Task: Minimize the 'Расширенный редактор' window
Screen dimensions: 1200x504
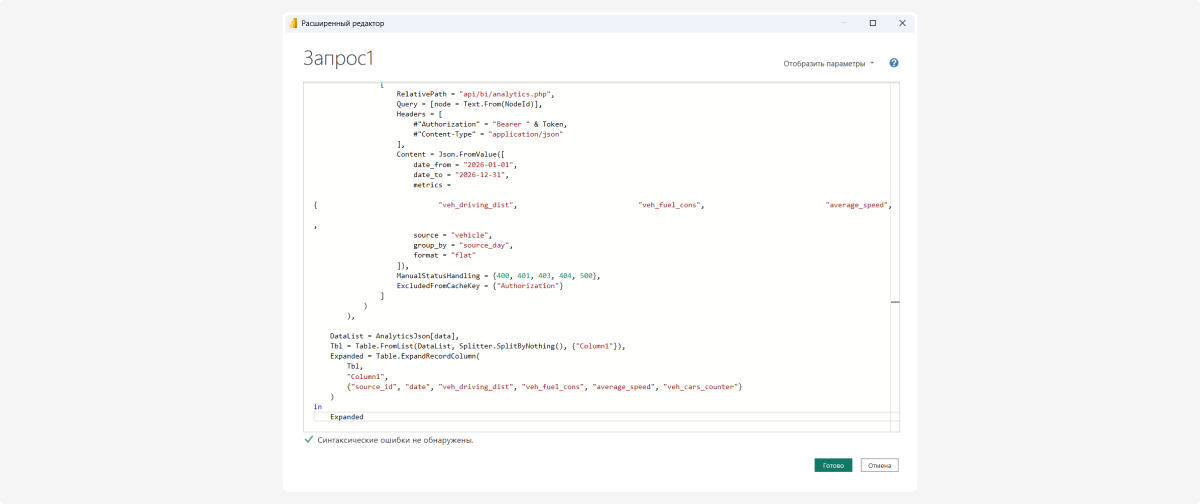Action: click(843, 23)
